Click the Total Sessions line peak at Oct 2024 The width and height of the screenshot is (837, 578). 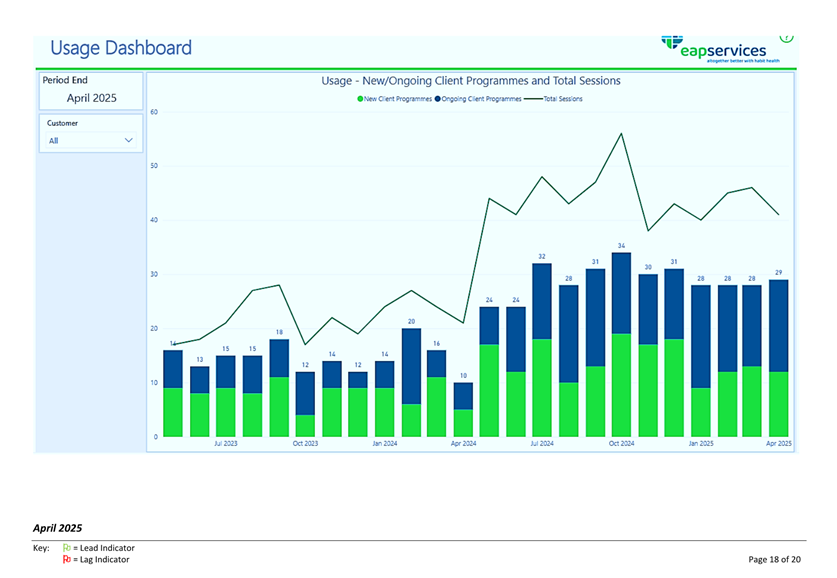point(621,133)
